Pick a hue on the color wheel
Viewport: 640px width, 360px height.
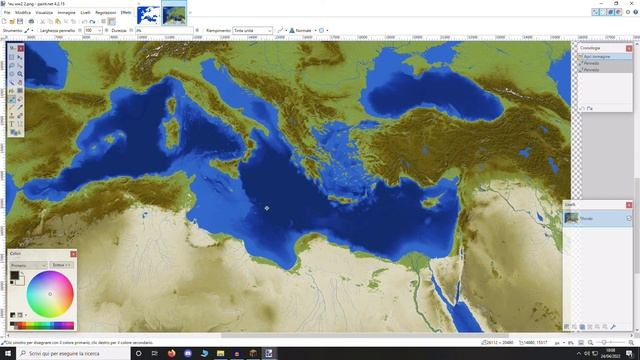click(50, 294)
